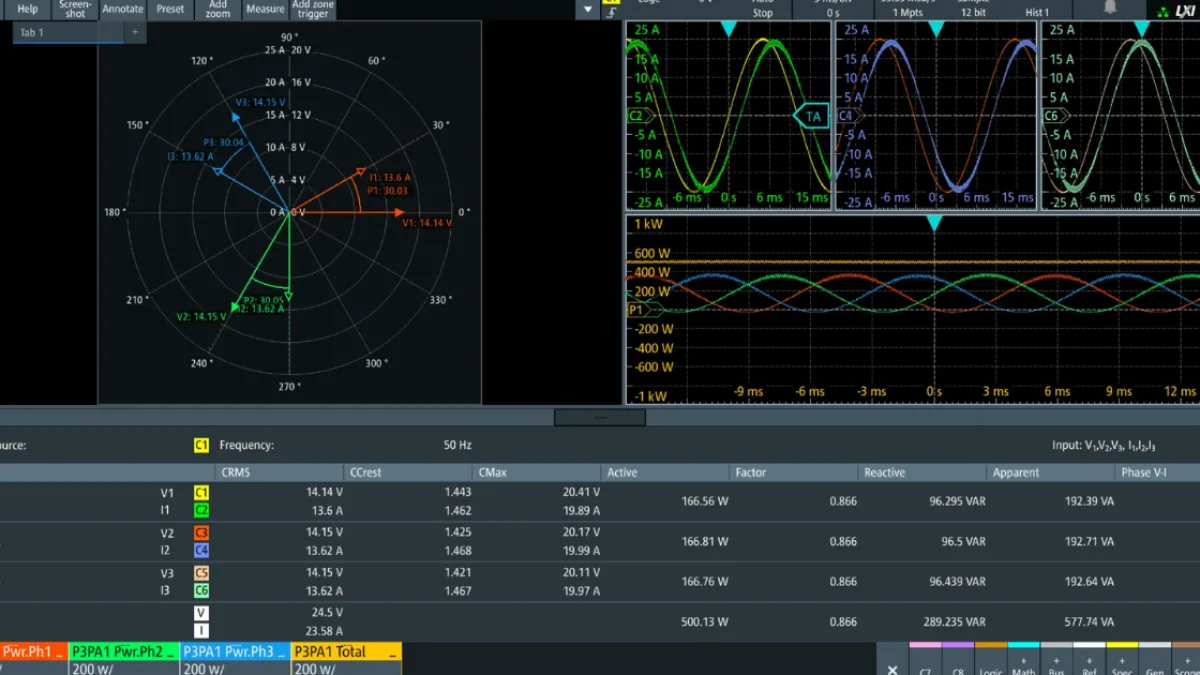Viewport: 1200px width, 675px height.
Task: Click the 577.74 VA total apparent value
Action: (x=1089, y=621)
